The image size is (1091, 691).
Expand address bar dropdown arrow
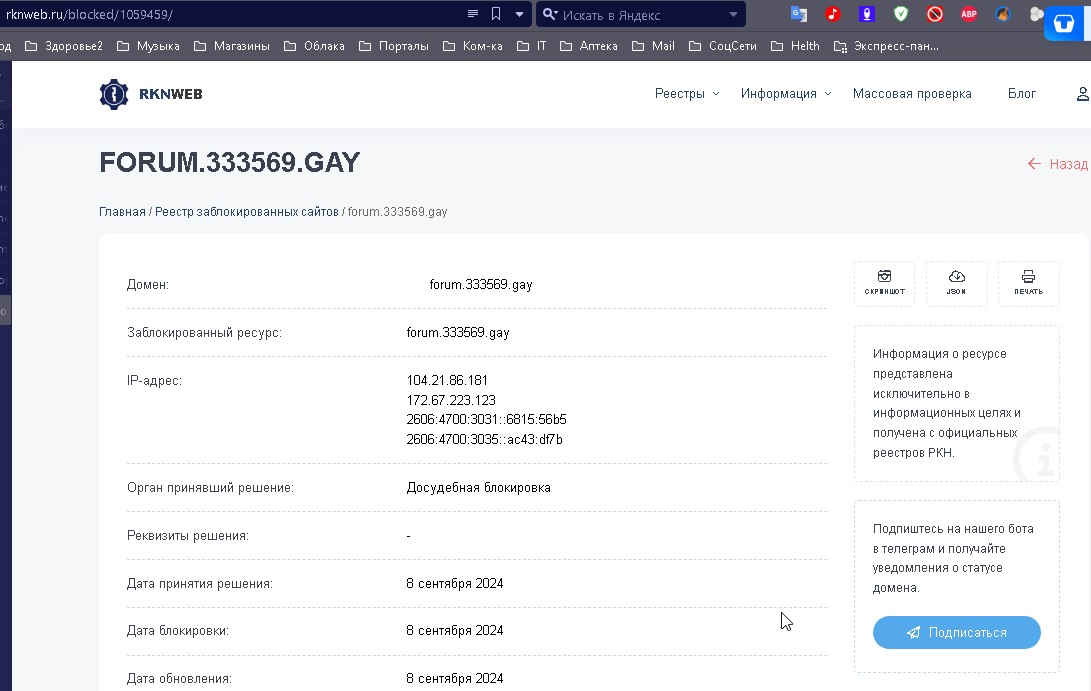click(x=519, y=14)
